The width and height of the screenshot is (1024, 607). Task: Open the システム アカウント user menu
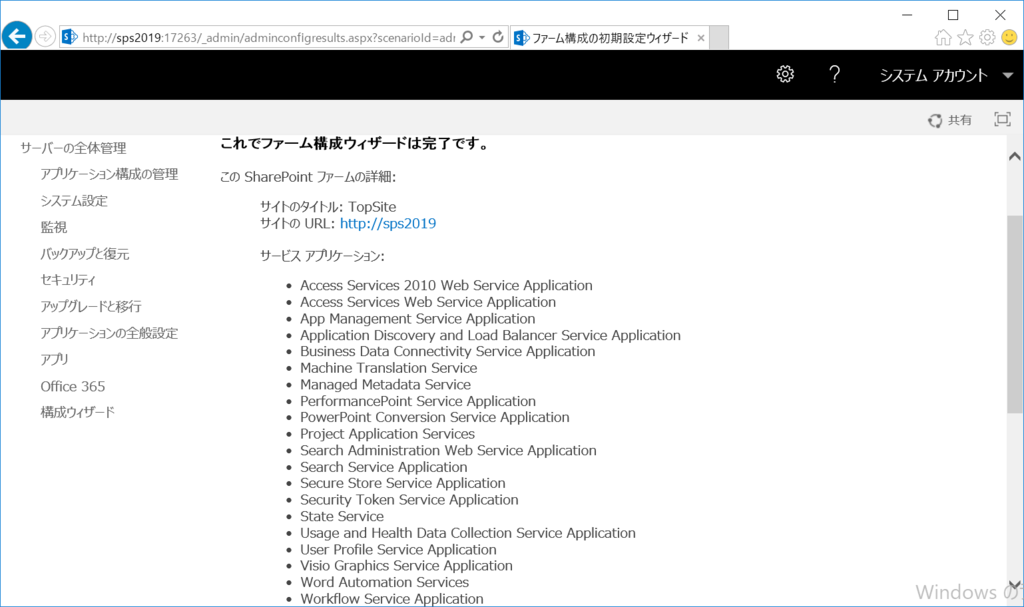click(946, 75)
